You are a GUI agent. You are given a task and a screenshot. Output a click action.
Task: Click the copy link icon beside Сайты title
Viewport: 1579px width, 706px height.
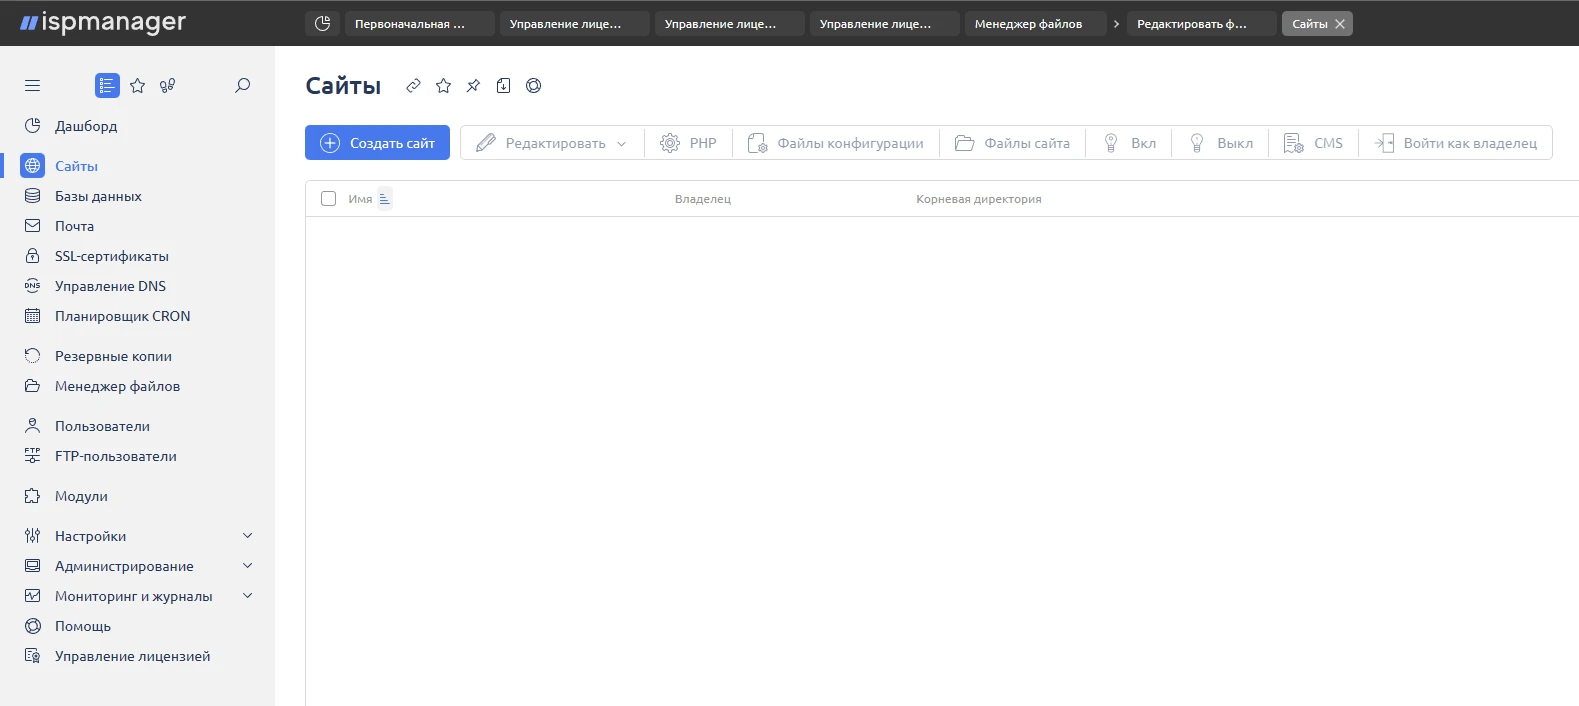point(413,86)
